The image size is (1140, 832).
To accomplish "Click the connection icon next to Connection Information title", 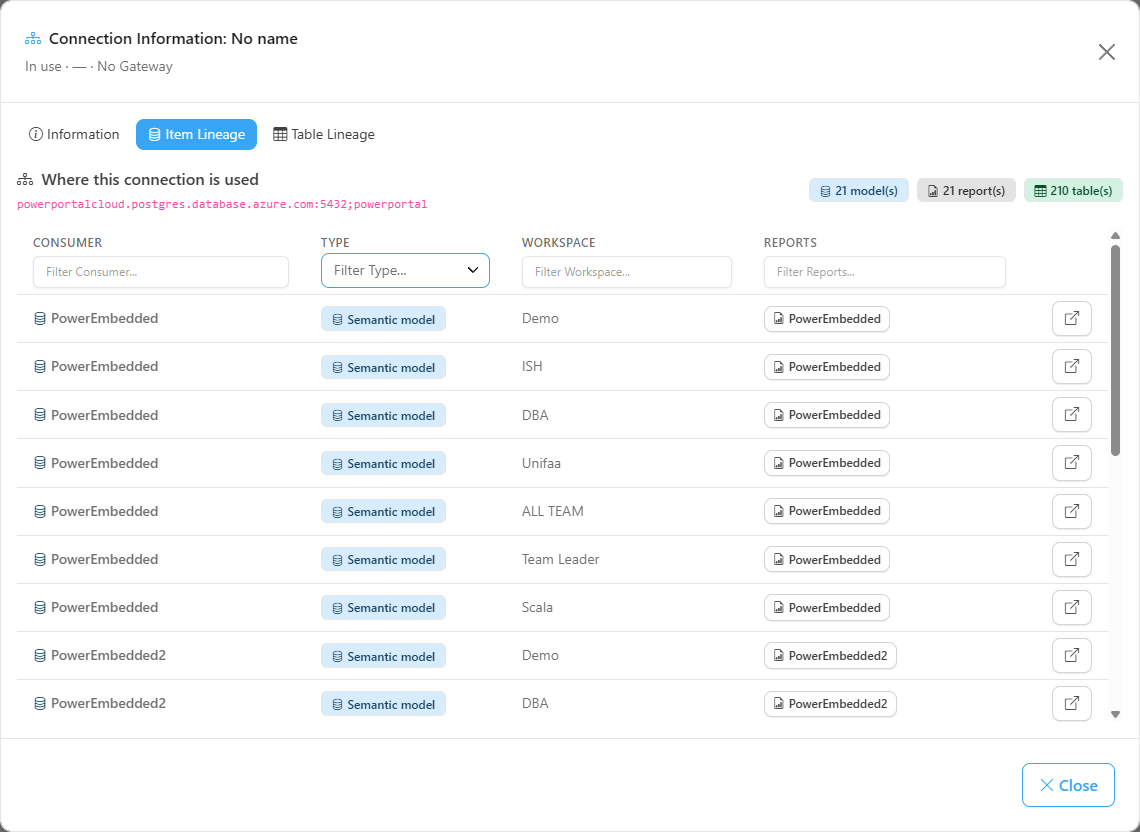I will (33, 39).
